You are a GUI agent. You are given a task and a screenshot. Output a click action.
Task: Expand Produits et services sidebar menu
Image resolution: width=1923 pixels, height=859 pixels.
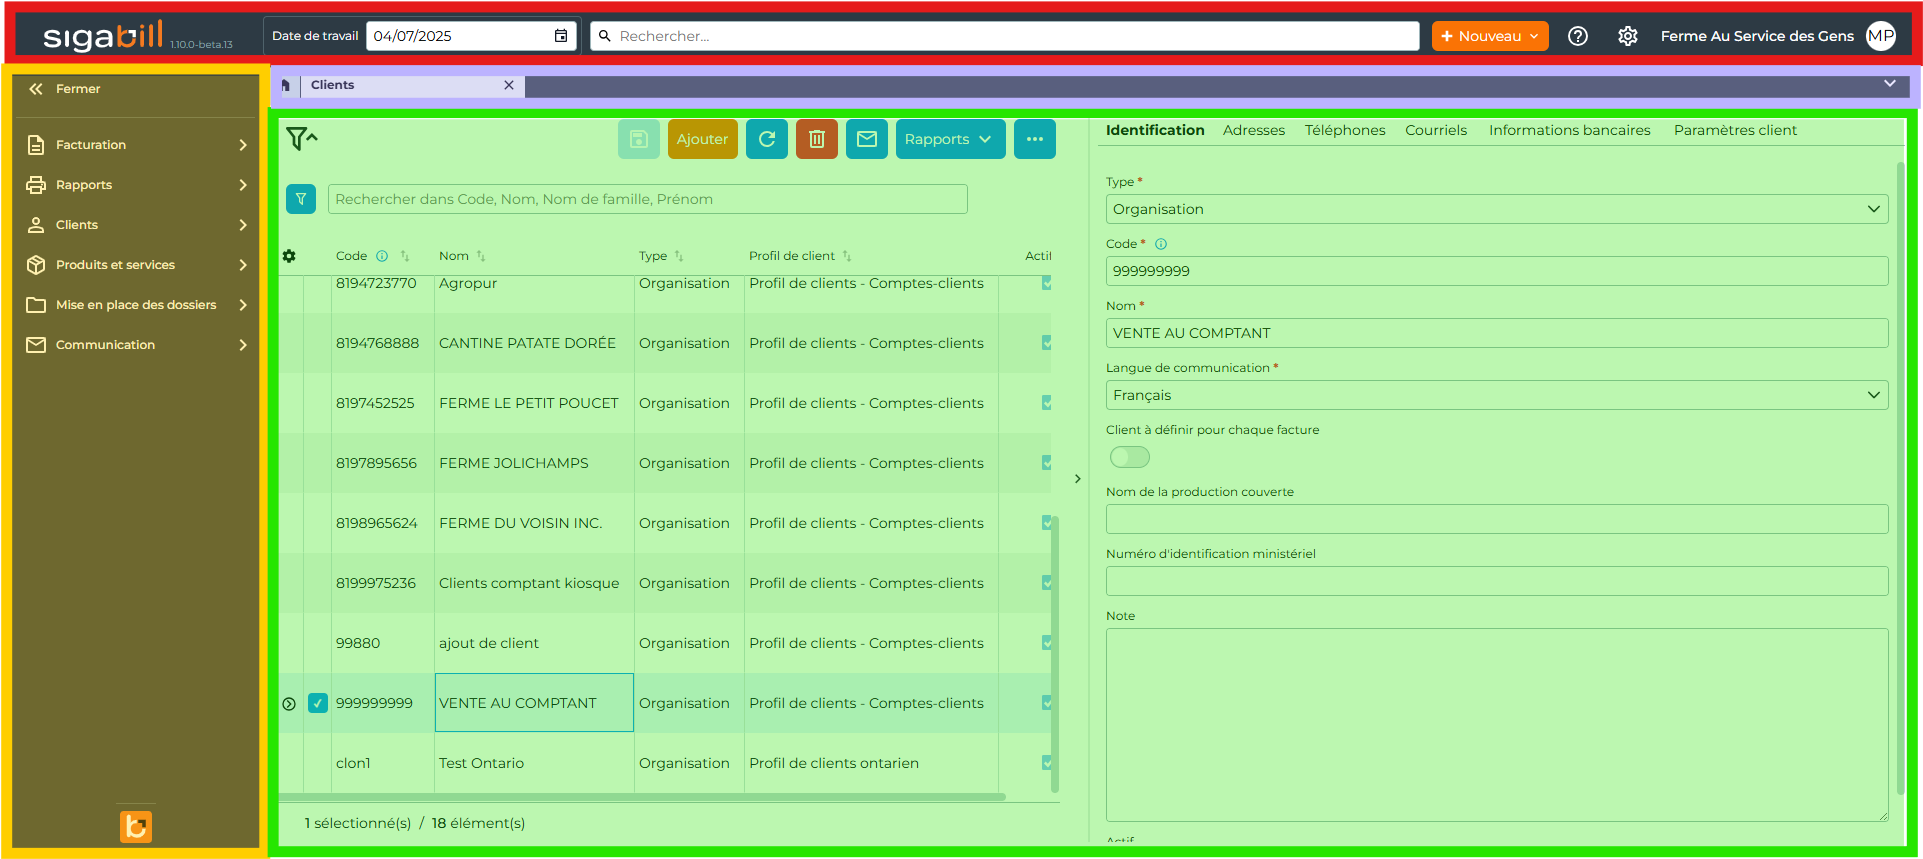coord(136,265)
